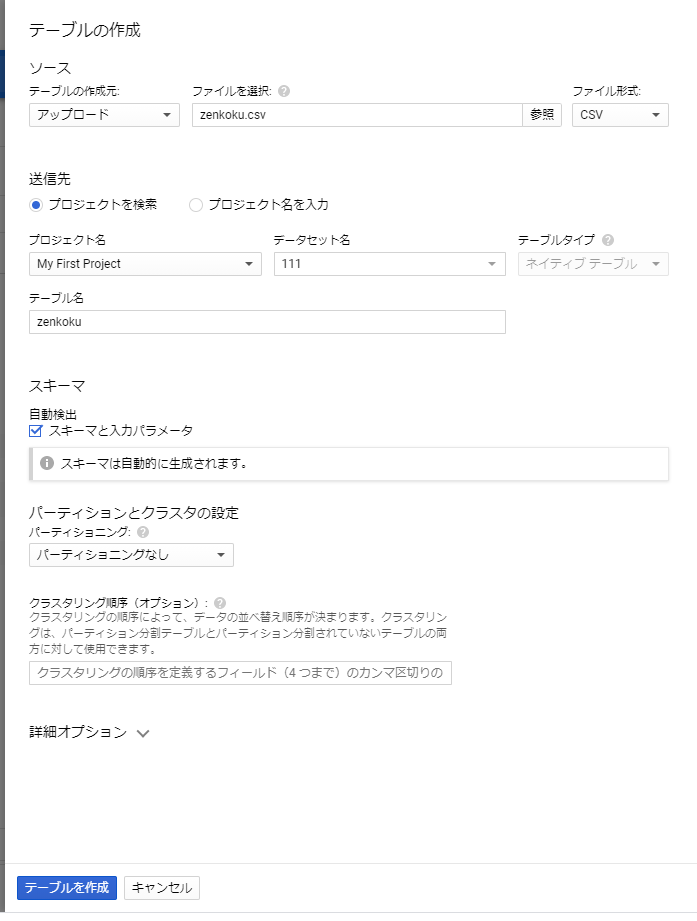The width and height of the screenshot is (697, 921).
Task: Select プロジェクトを検索 radio button
Action: [36, 205]
